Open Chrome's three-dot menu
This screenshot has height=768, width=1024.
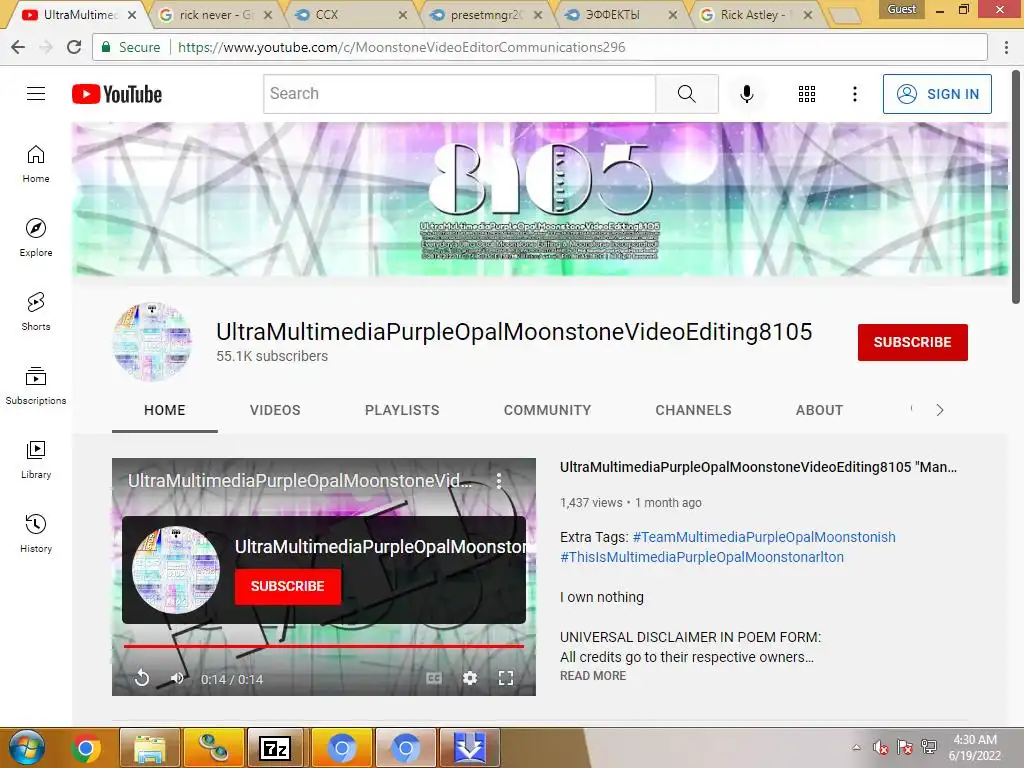[x=1006, y=47]
